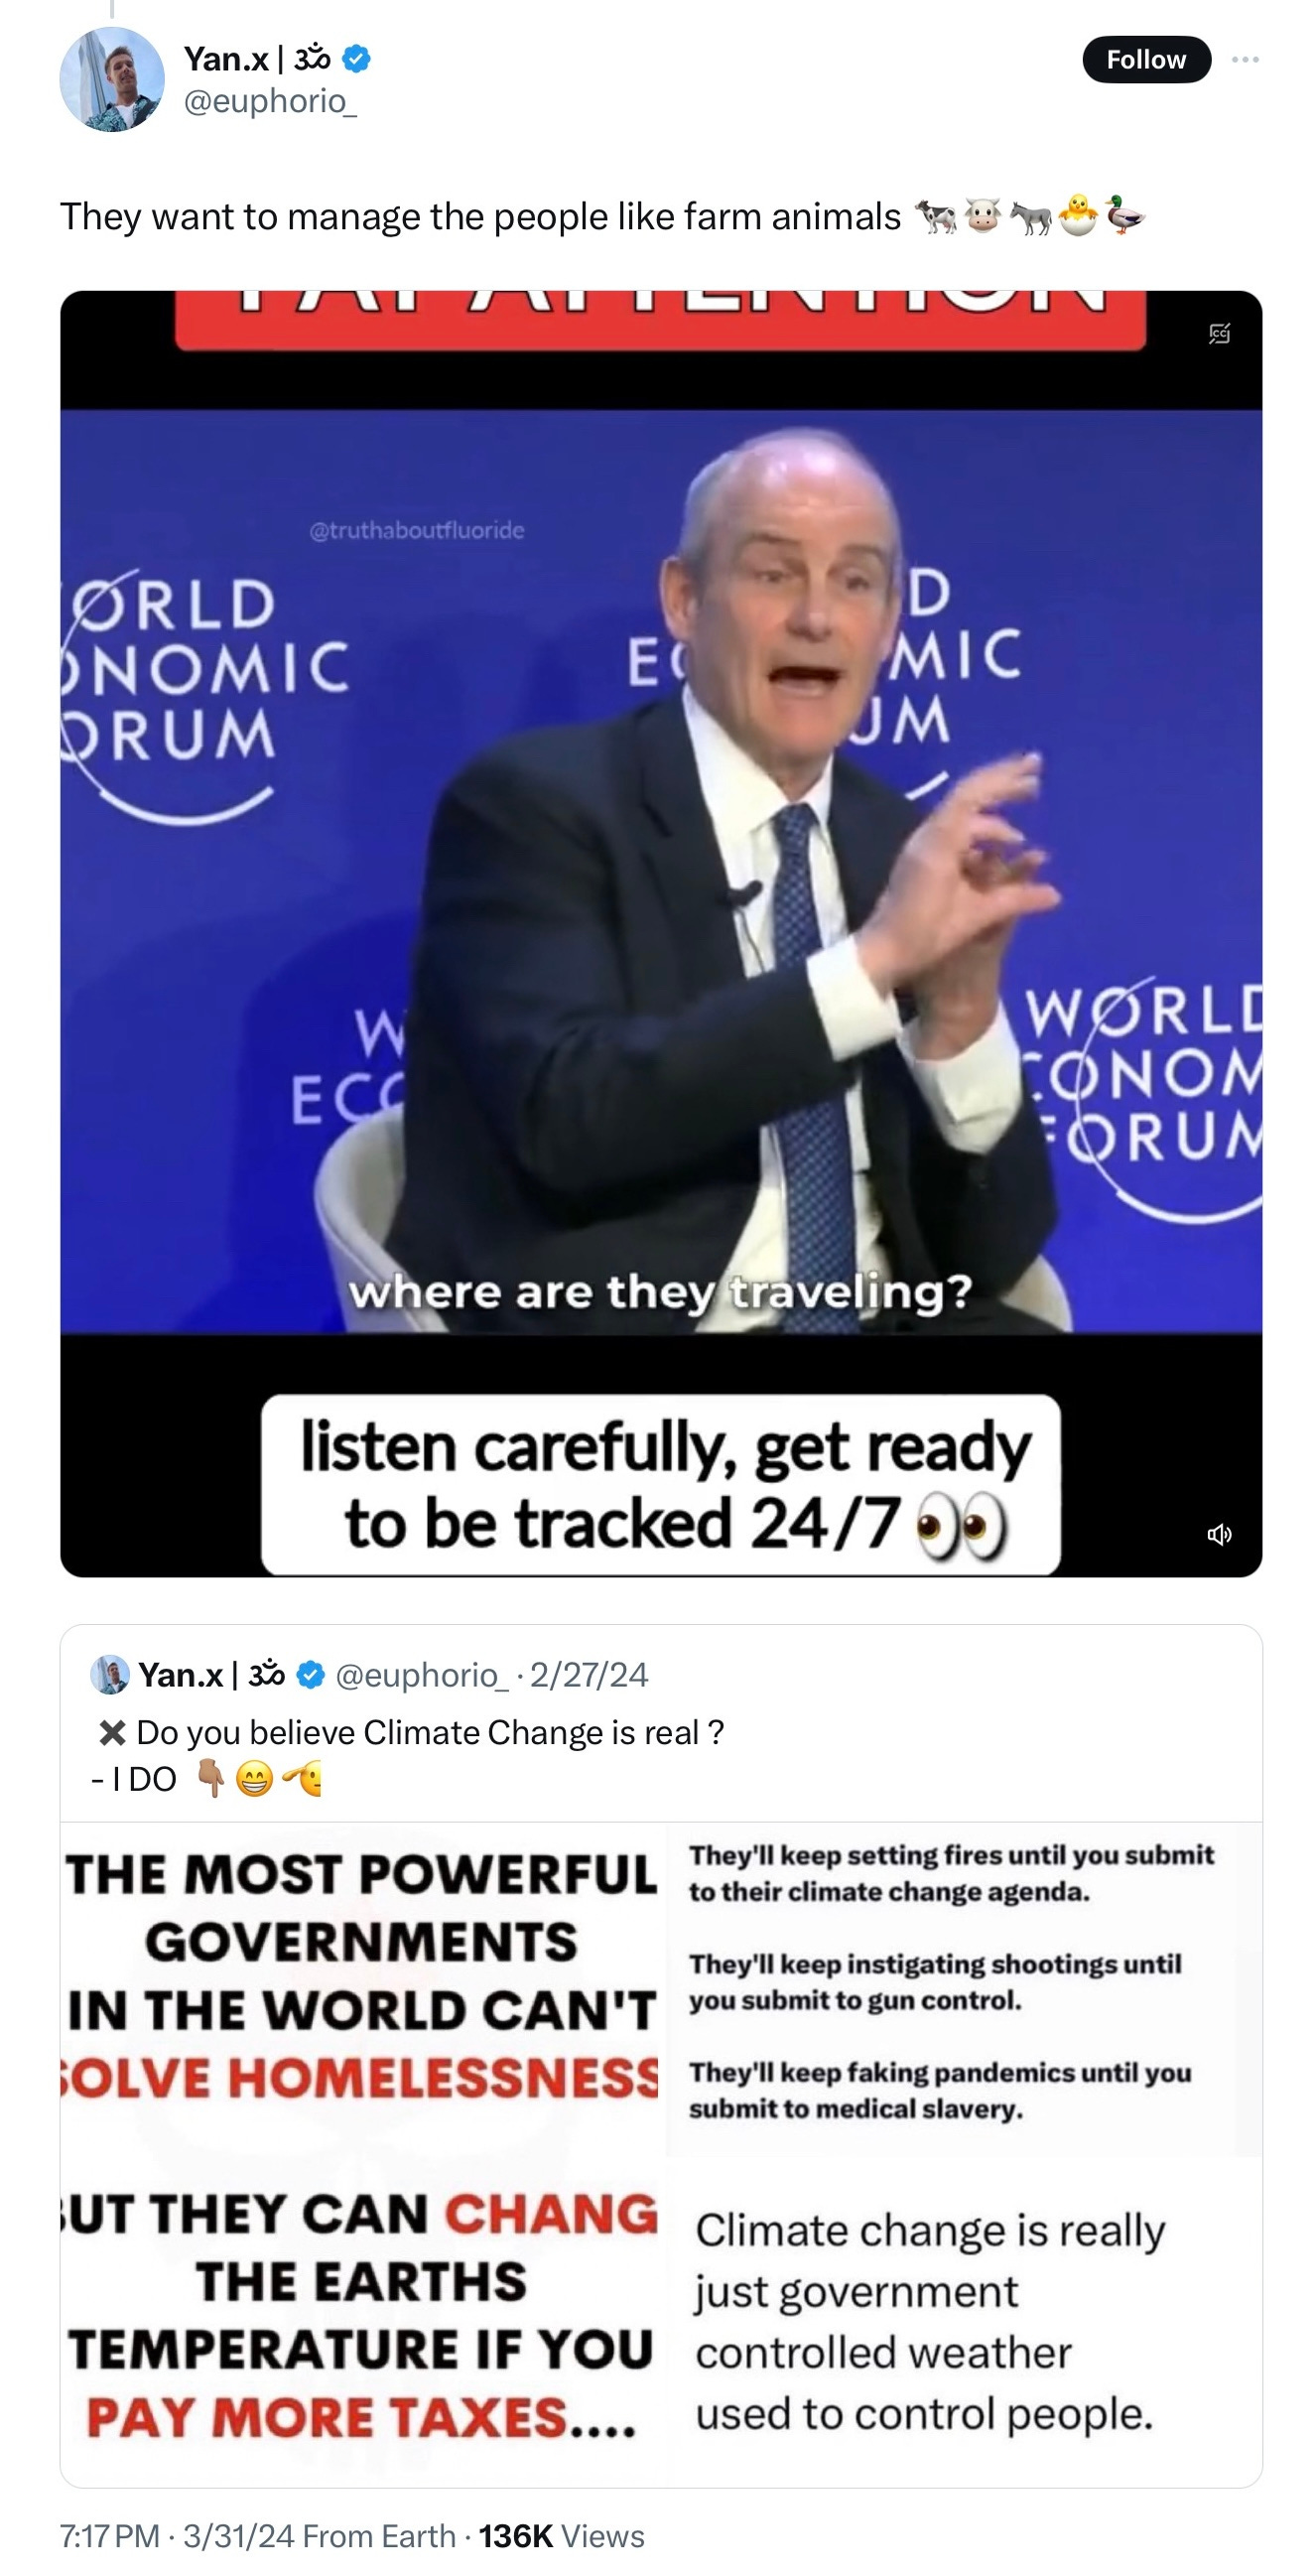Click the 'listen carefully' caption overlay
Screen dimensions: 1316x2576
661,1485
